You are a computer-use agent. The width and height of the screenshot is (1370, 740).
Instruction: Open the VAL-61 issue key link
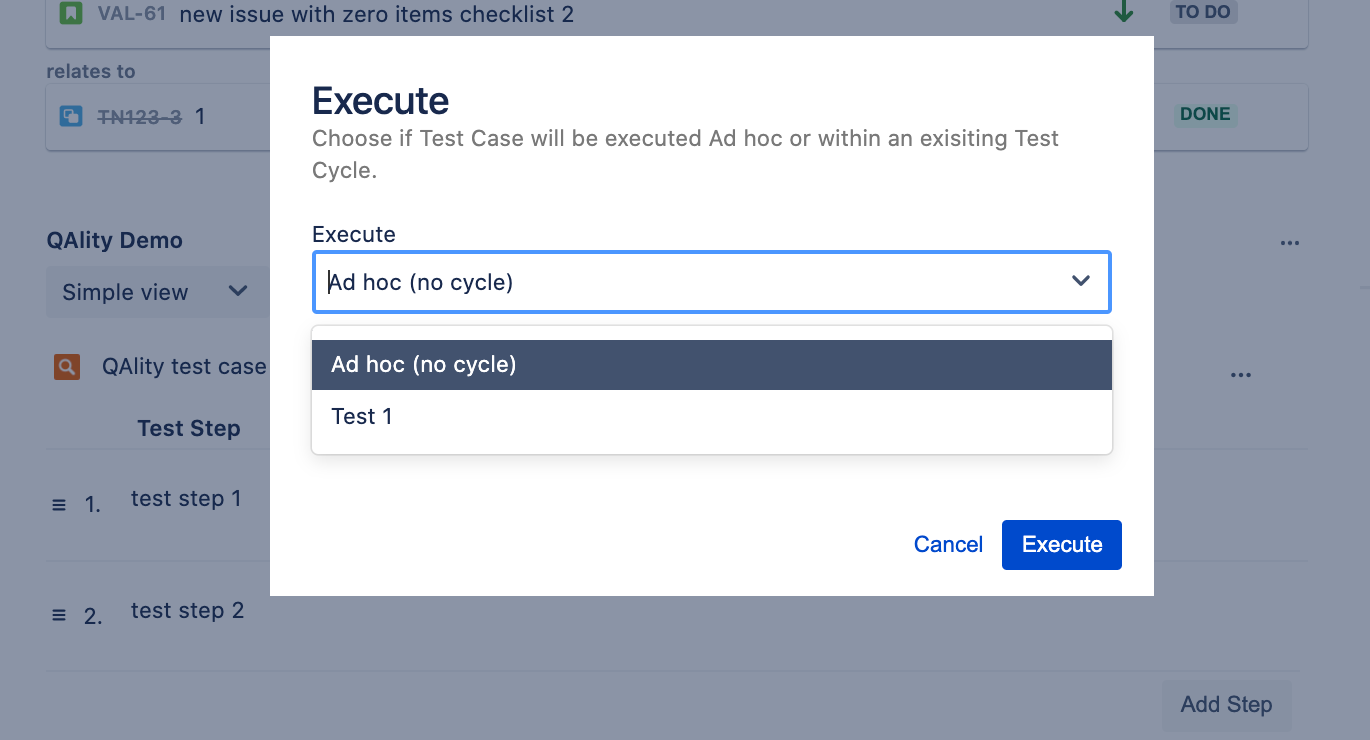point(132,14)
